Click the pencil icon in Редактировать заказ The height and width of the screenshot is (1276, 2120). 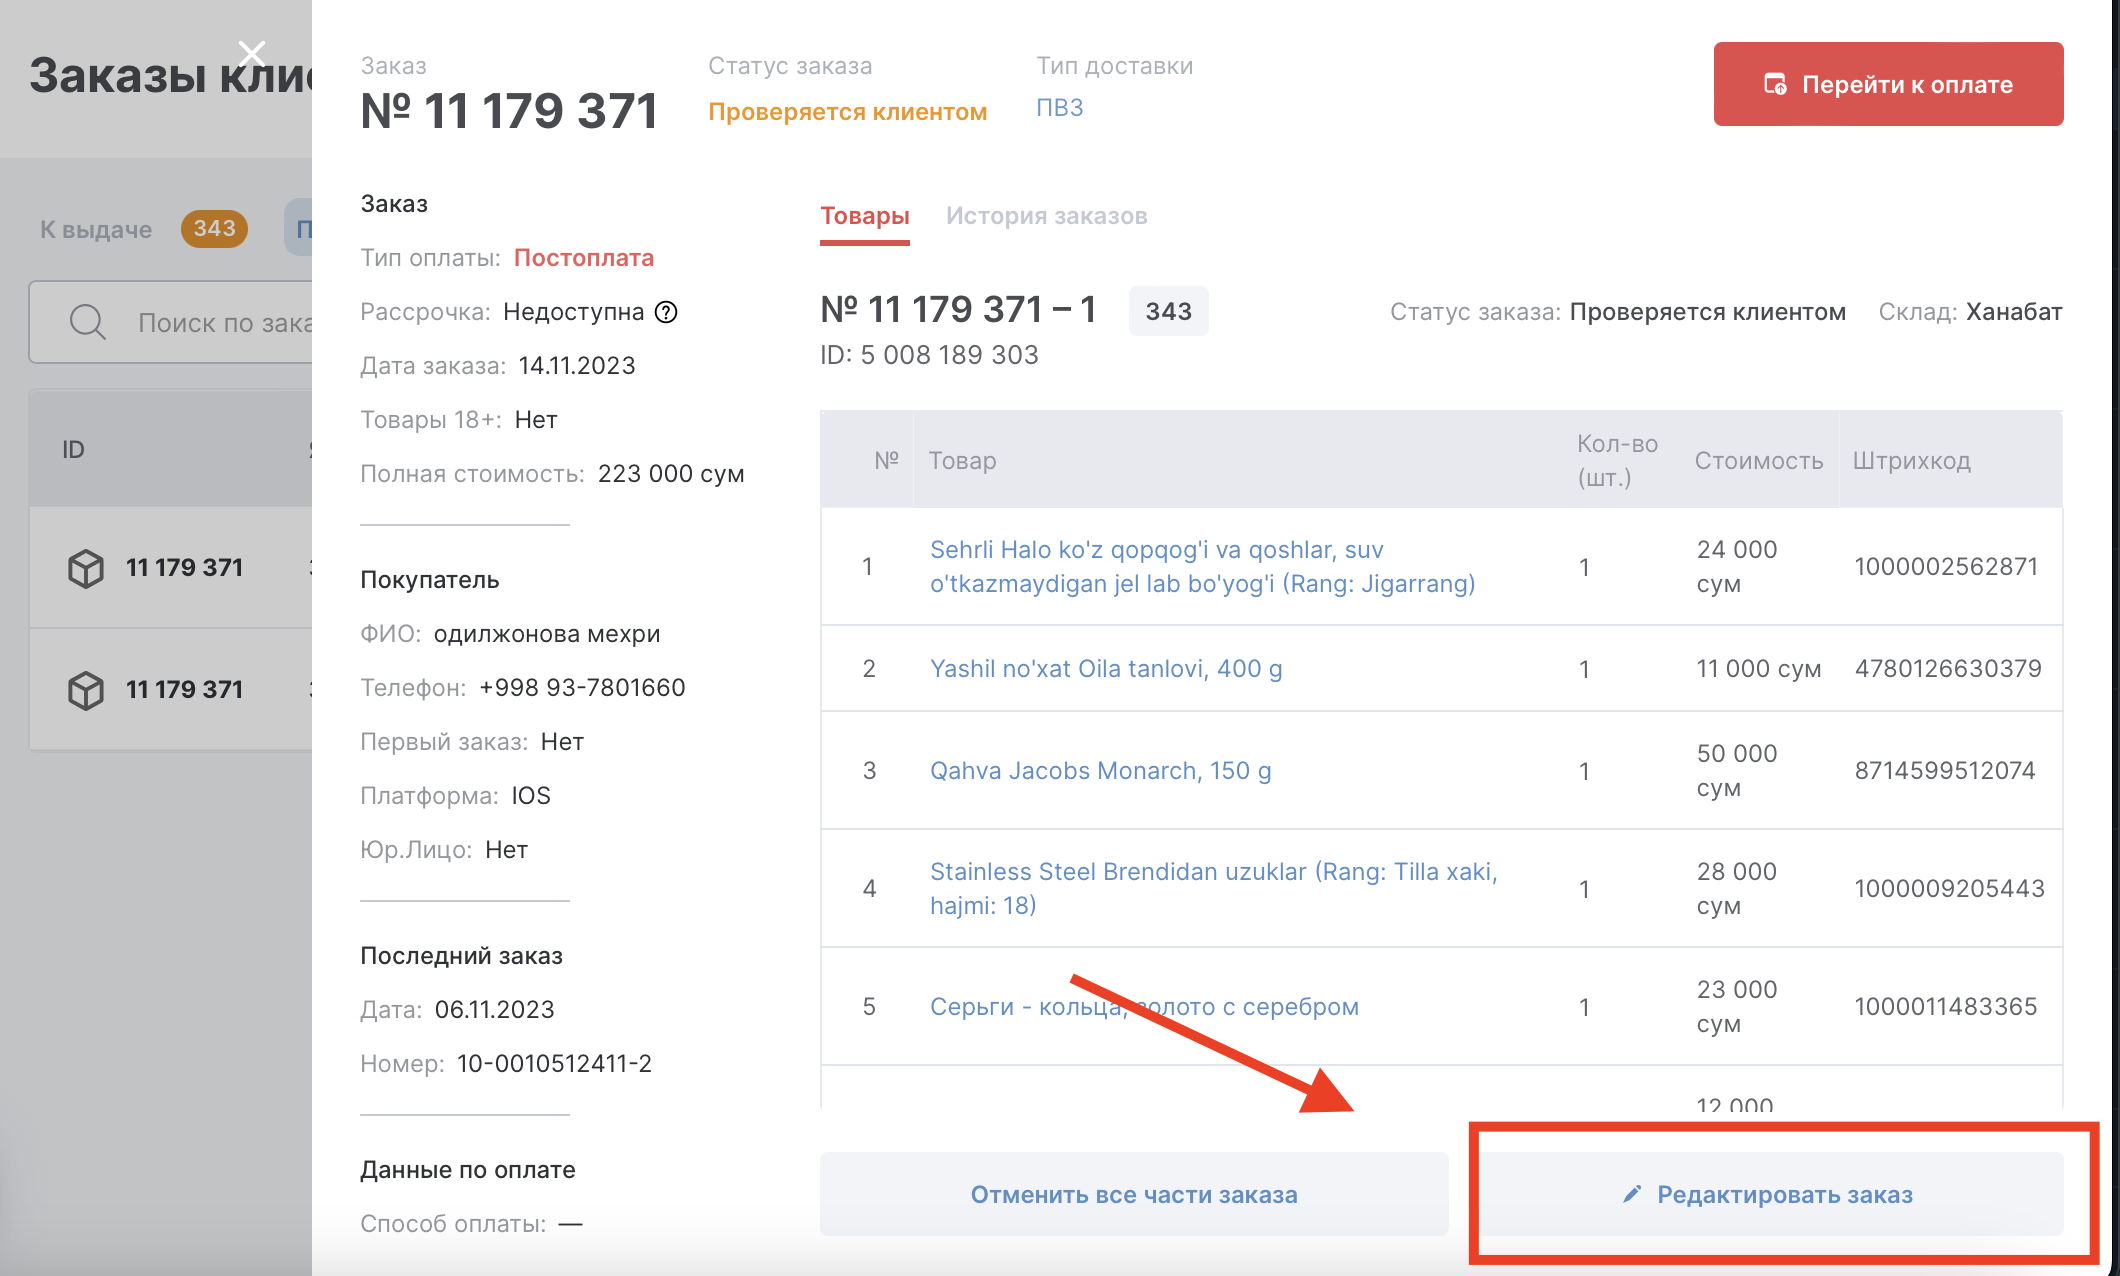pos(1632,1194)
